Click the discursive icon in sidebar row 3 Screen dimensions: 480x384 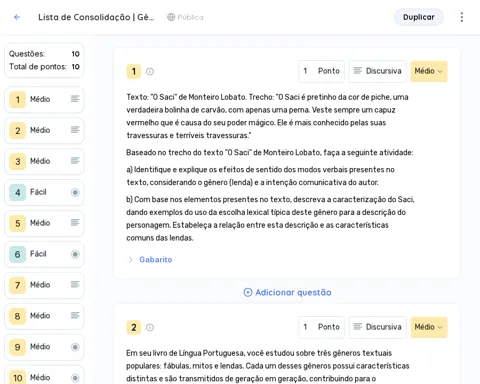point(75,161)
